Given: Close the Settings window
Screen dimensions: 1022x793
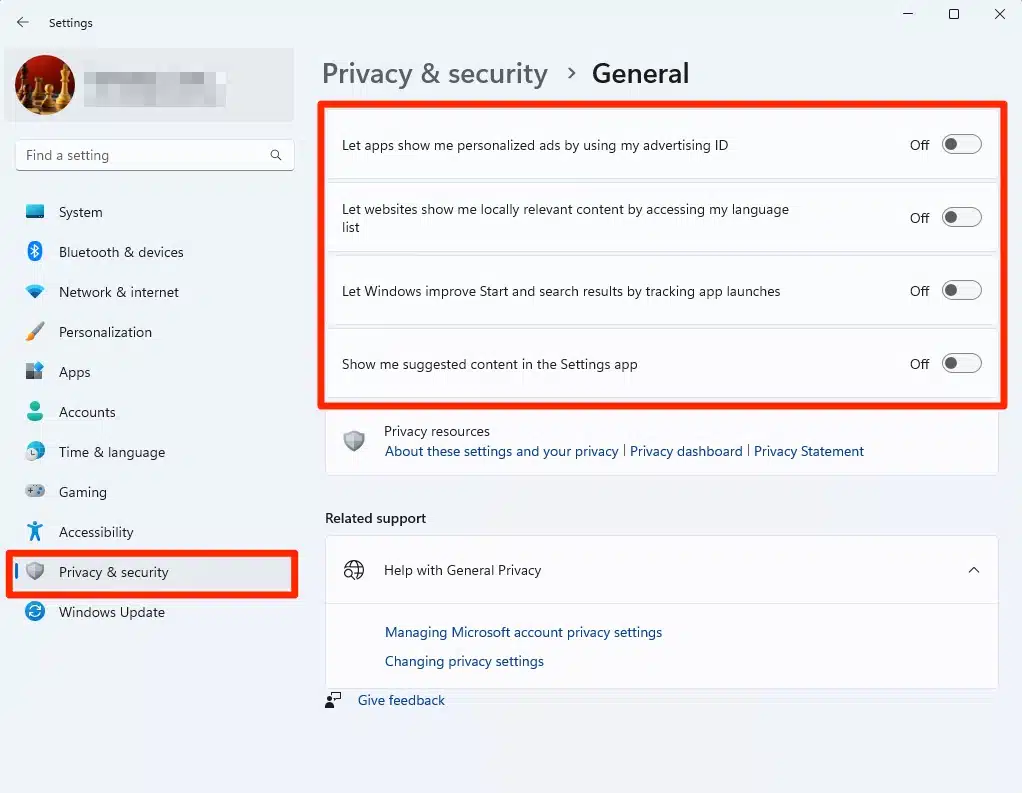Looking at the screenshot, I should pos(999,14).
